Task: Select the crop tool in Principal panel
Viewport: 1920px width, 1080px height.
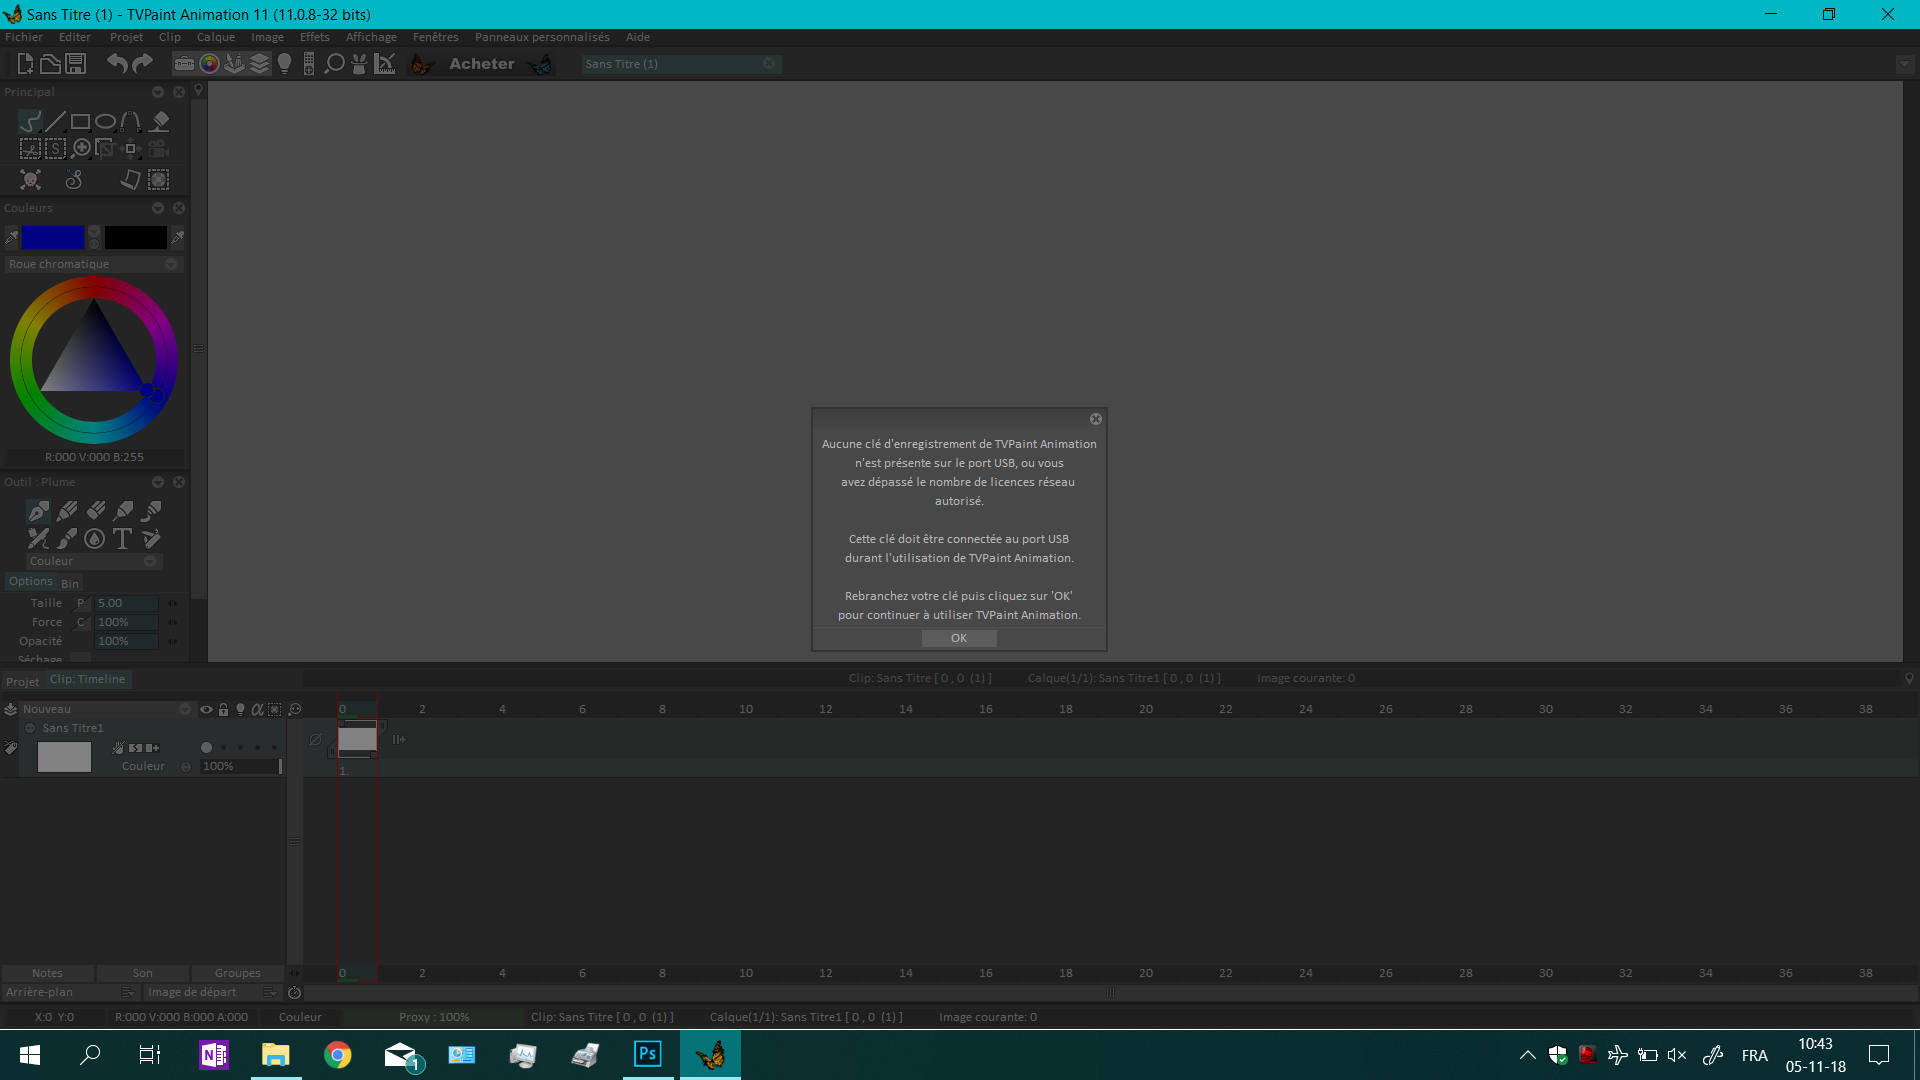Action: coord(105,148)
